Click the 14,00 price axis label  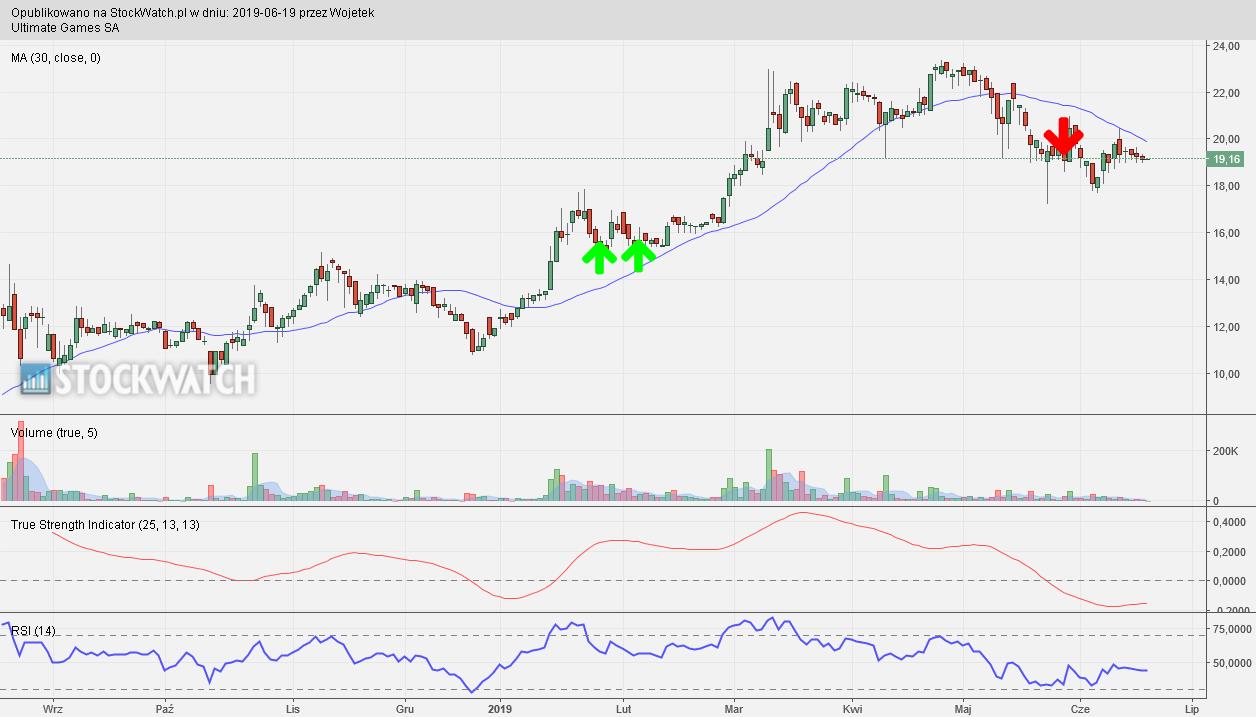click(1226, 280)
